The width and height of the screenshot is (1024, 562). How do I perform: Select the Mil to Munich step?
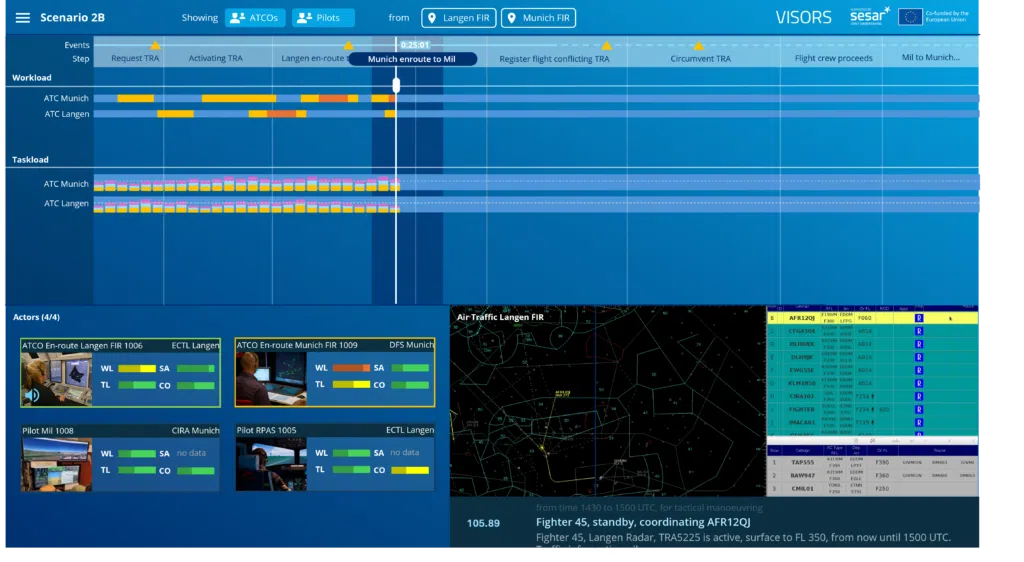(931, 57)
